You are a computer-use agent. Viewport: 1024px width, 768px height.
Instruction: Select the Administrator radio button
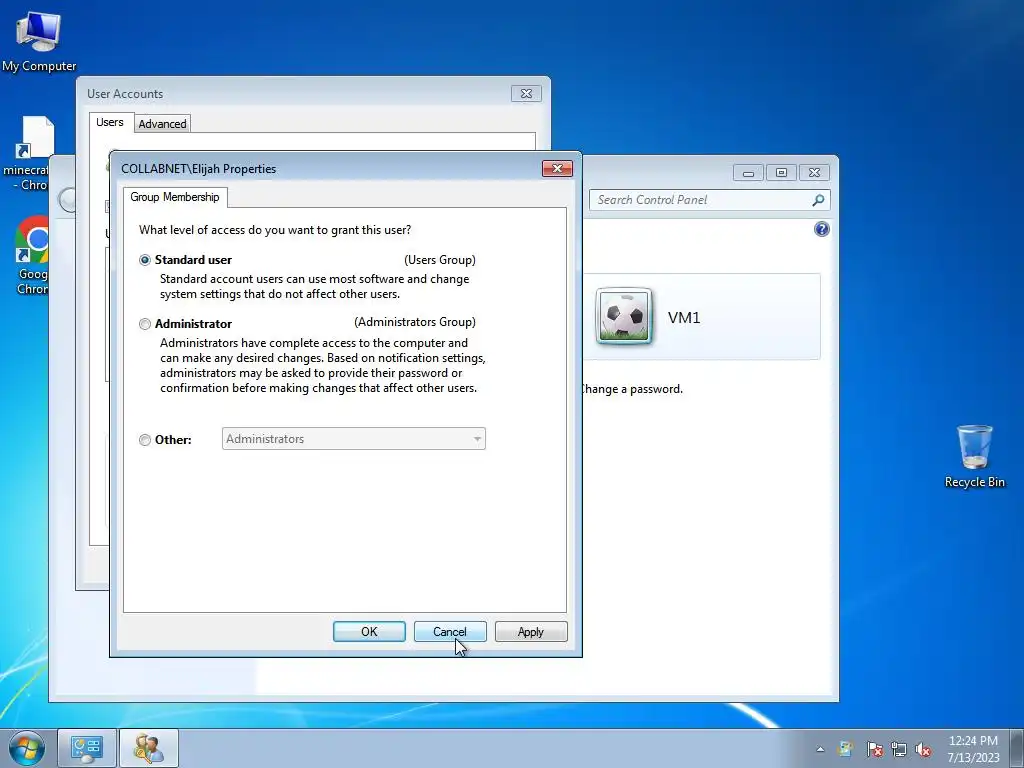coord(145,324)
